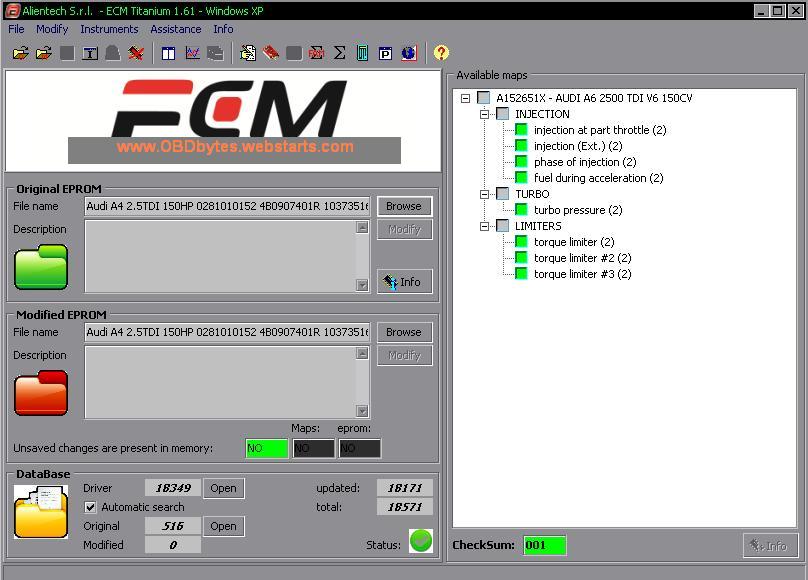Image resolution: width=808 pixels, height=580 pixels.
Task: Click the green round Status indicator icon
Action: click(x=421, y=541)
